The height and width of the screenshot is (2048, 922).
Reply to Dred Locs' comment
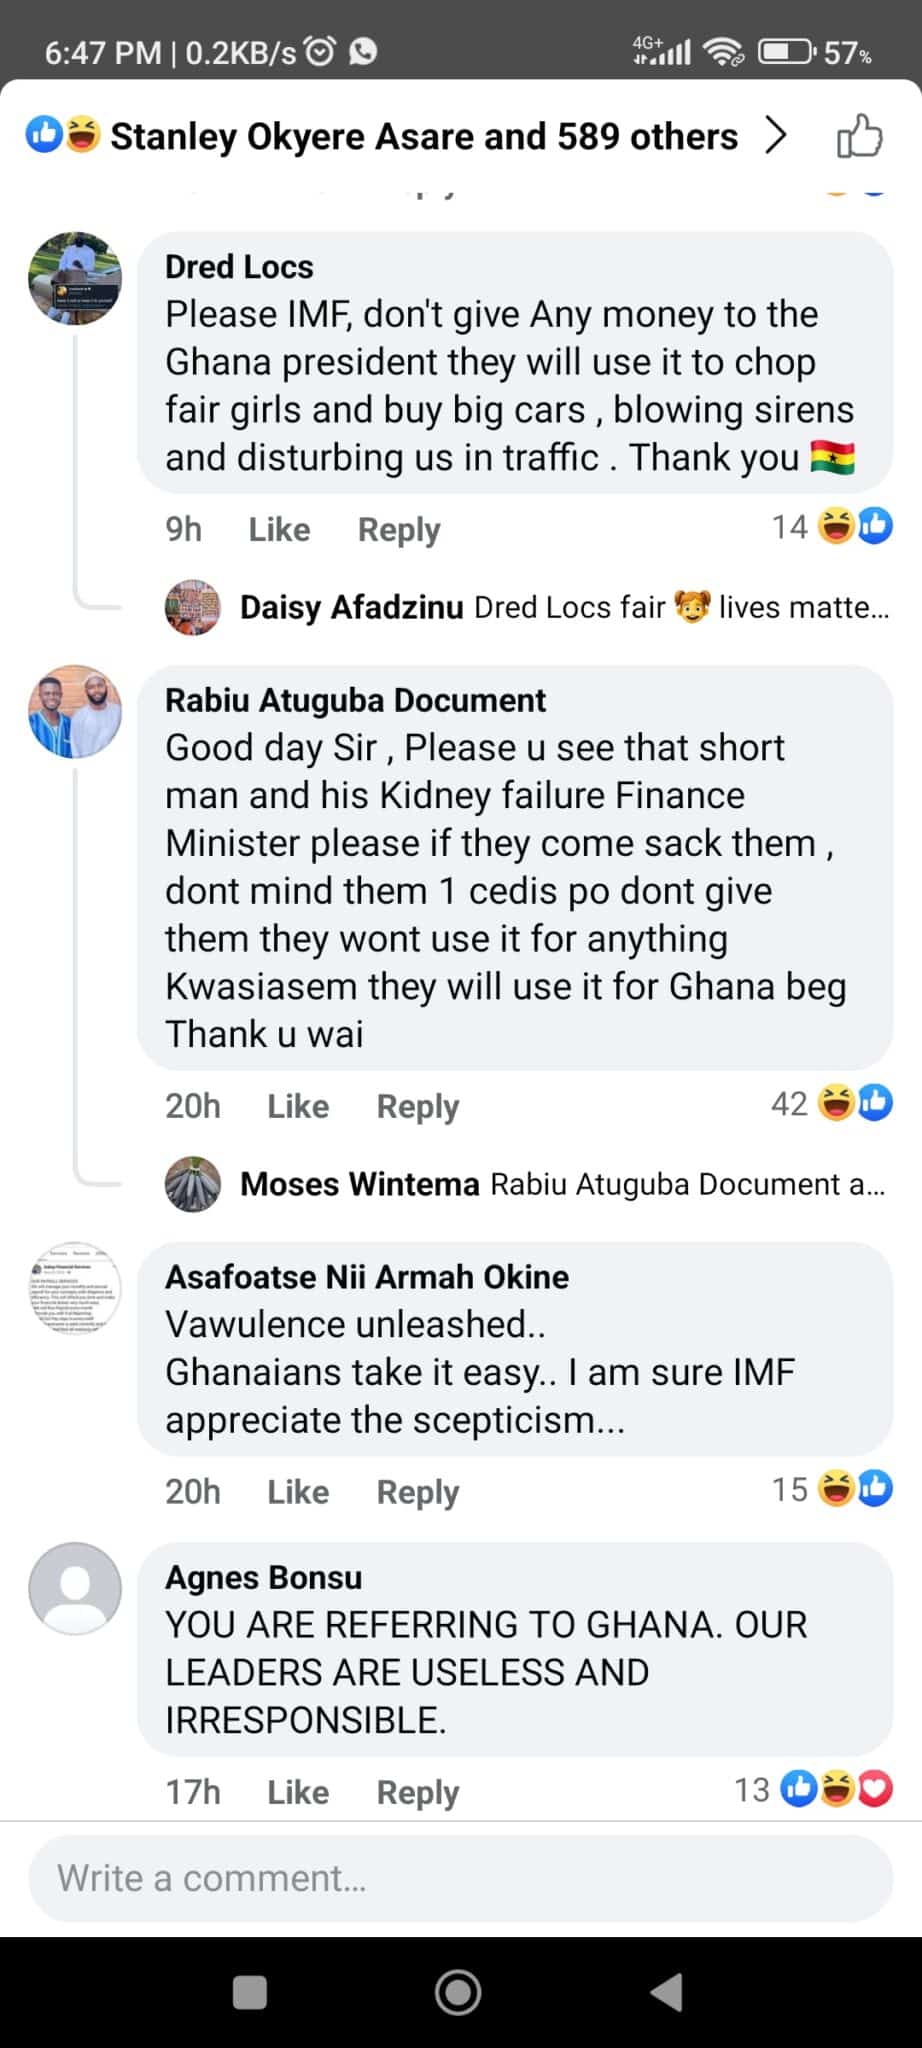[x=399, y=529]
